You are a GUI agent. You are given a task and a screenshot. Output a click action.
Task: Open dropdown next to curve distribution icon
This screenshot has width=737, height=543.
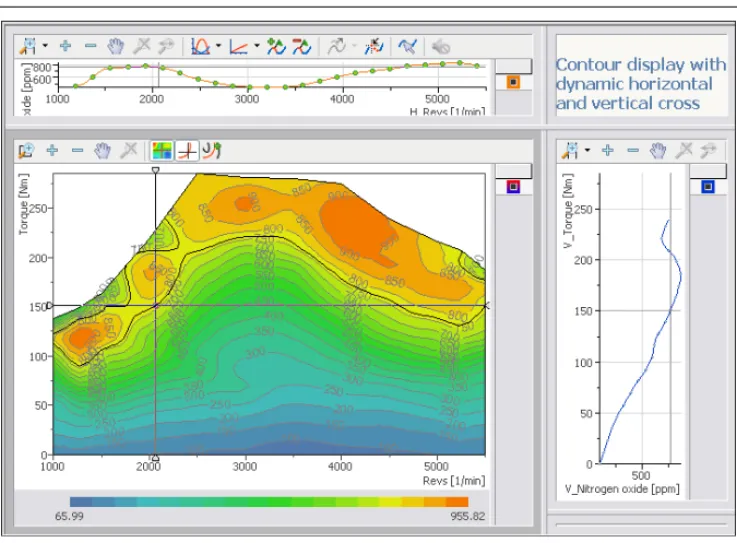218,46
